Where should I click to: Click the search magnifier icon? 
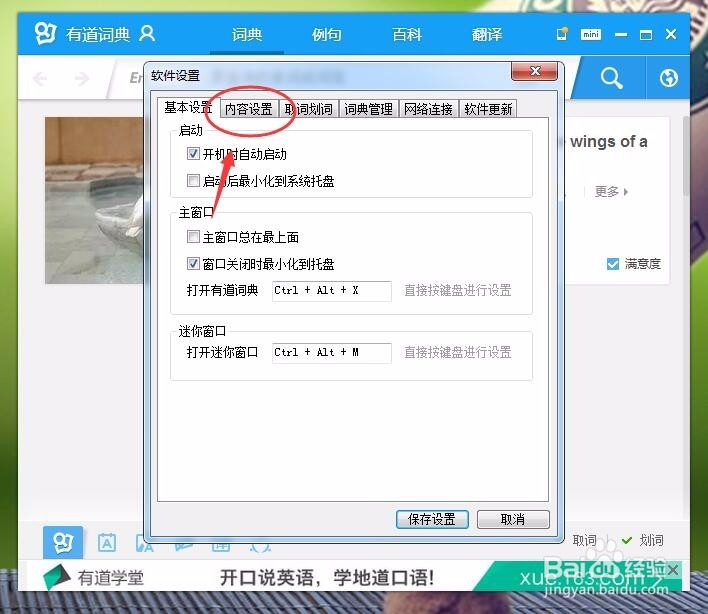coord(611,78)
